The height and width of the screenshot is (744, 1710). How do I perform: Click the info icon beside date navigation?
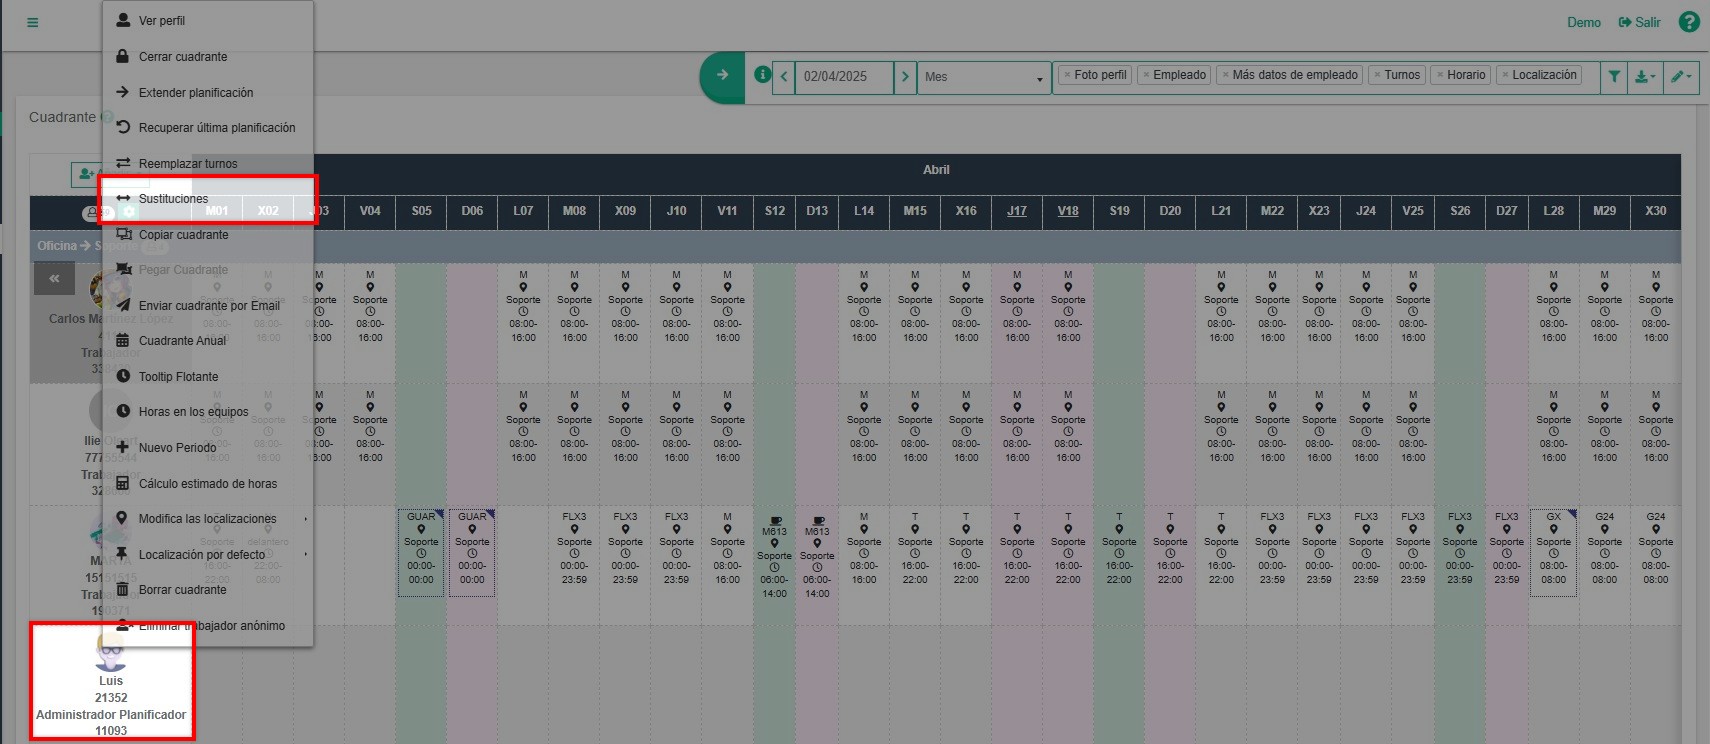(762, 75)
